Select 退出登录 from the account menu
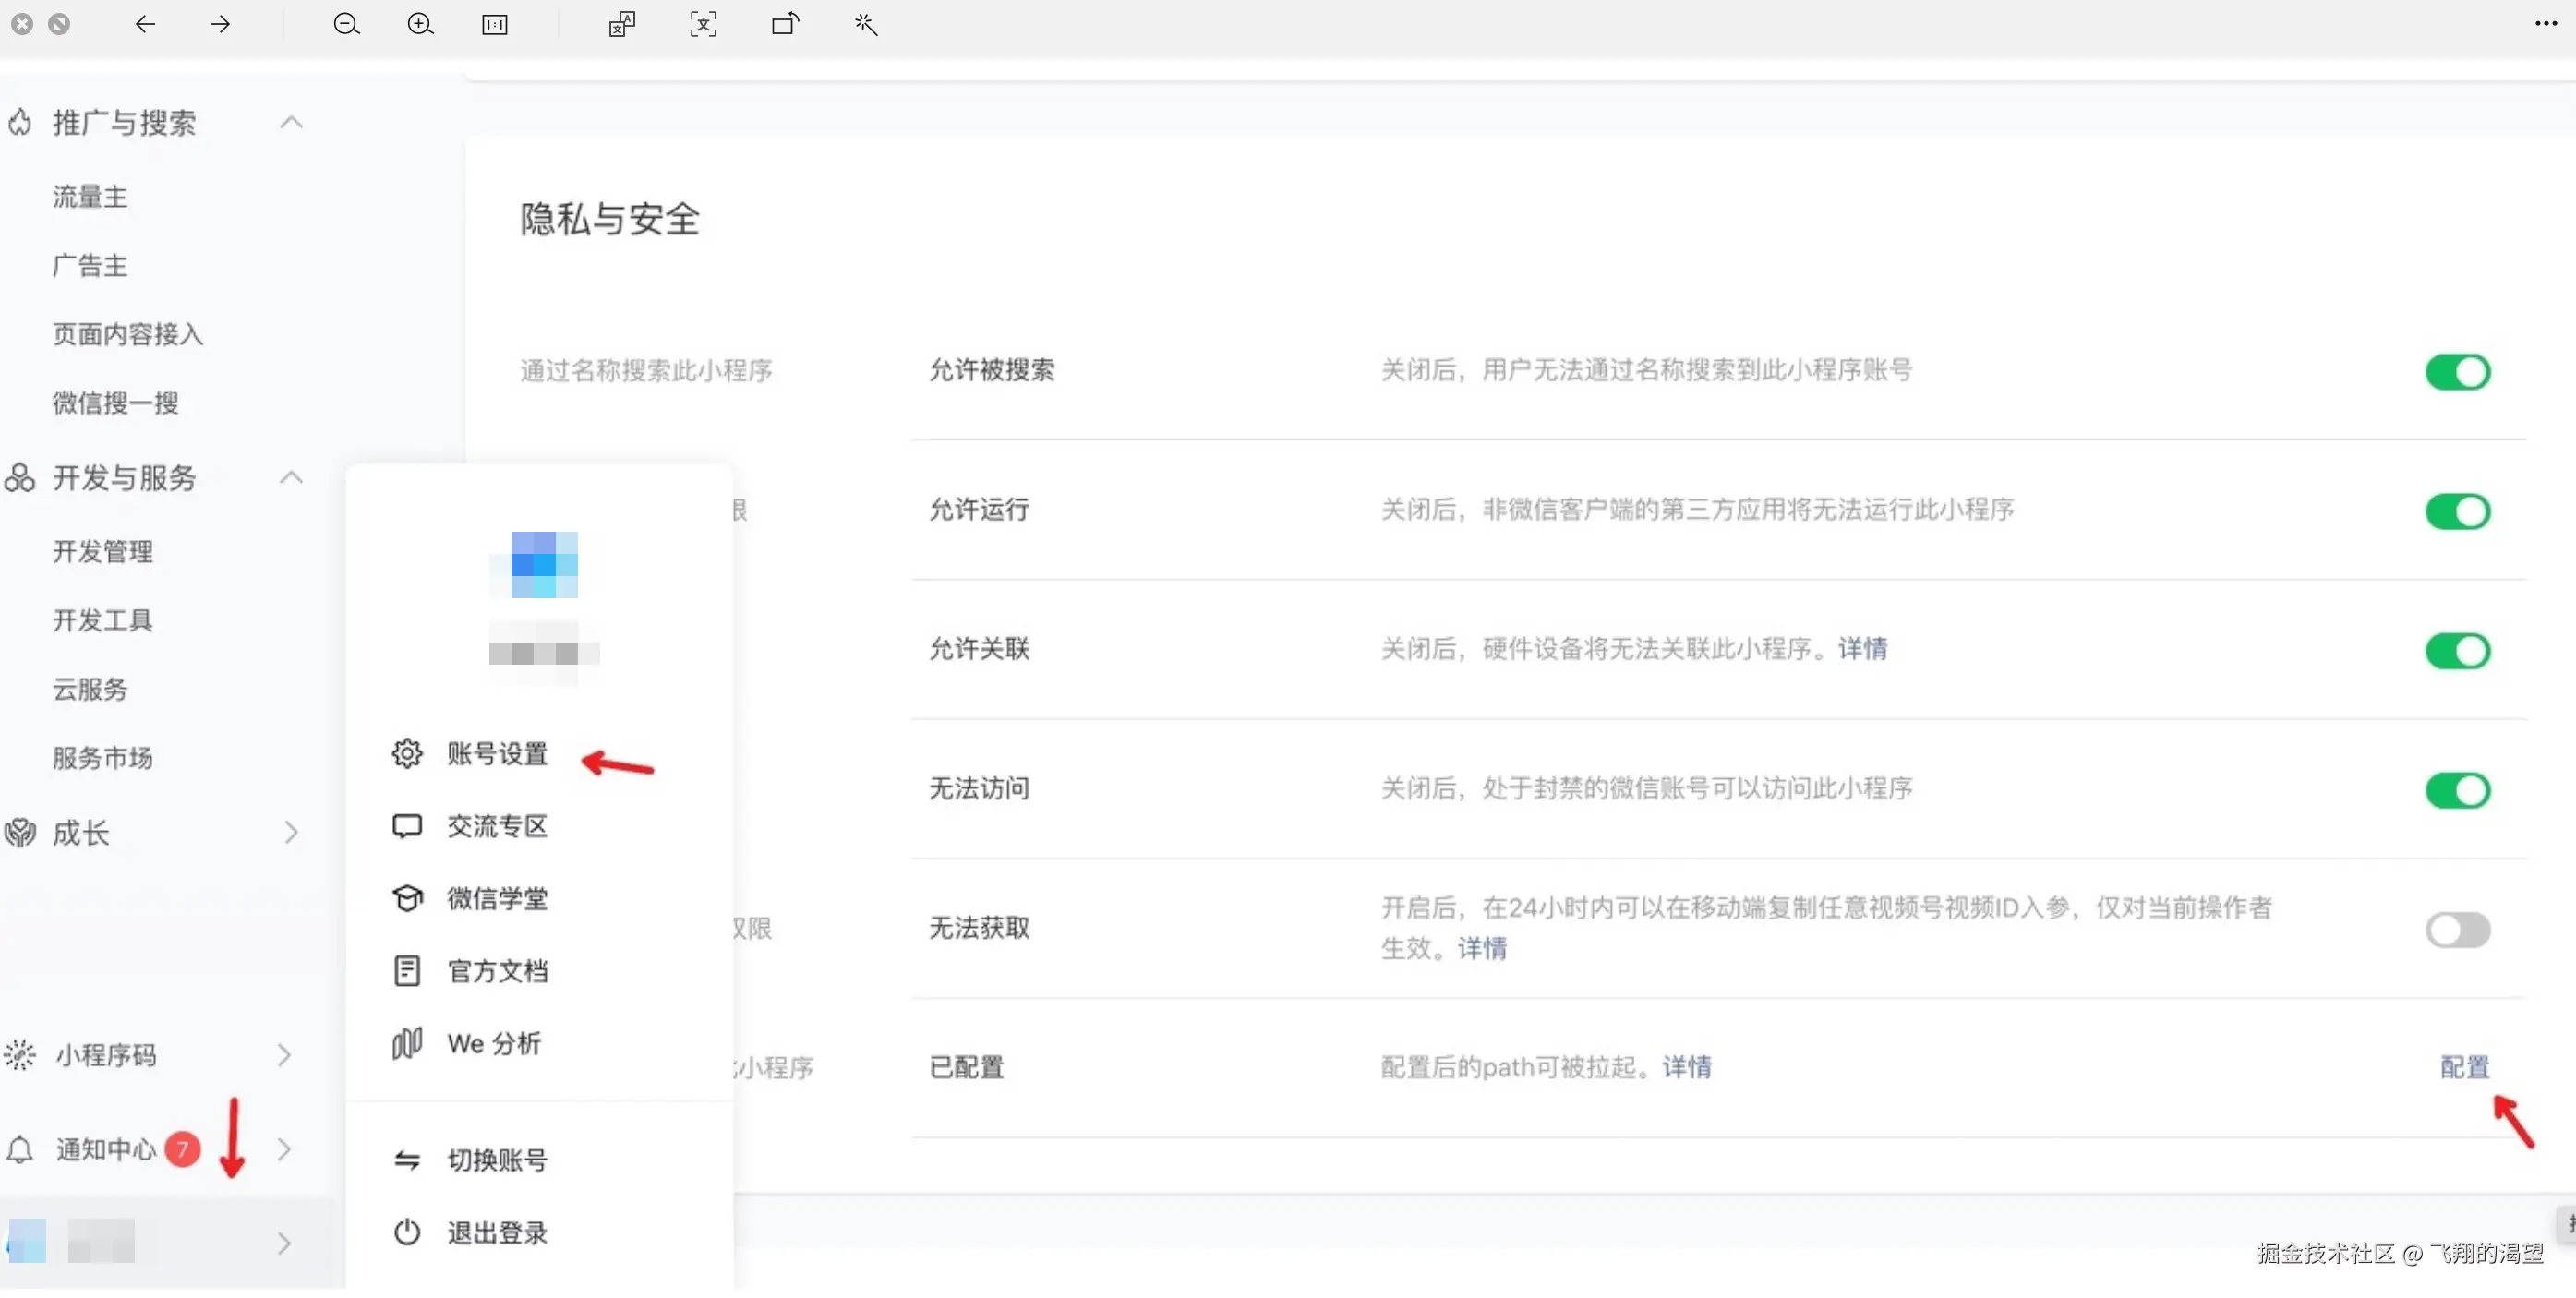Viewport: 2576px width, 1298px height. (496, 1233)
